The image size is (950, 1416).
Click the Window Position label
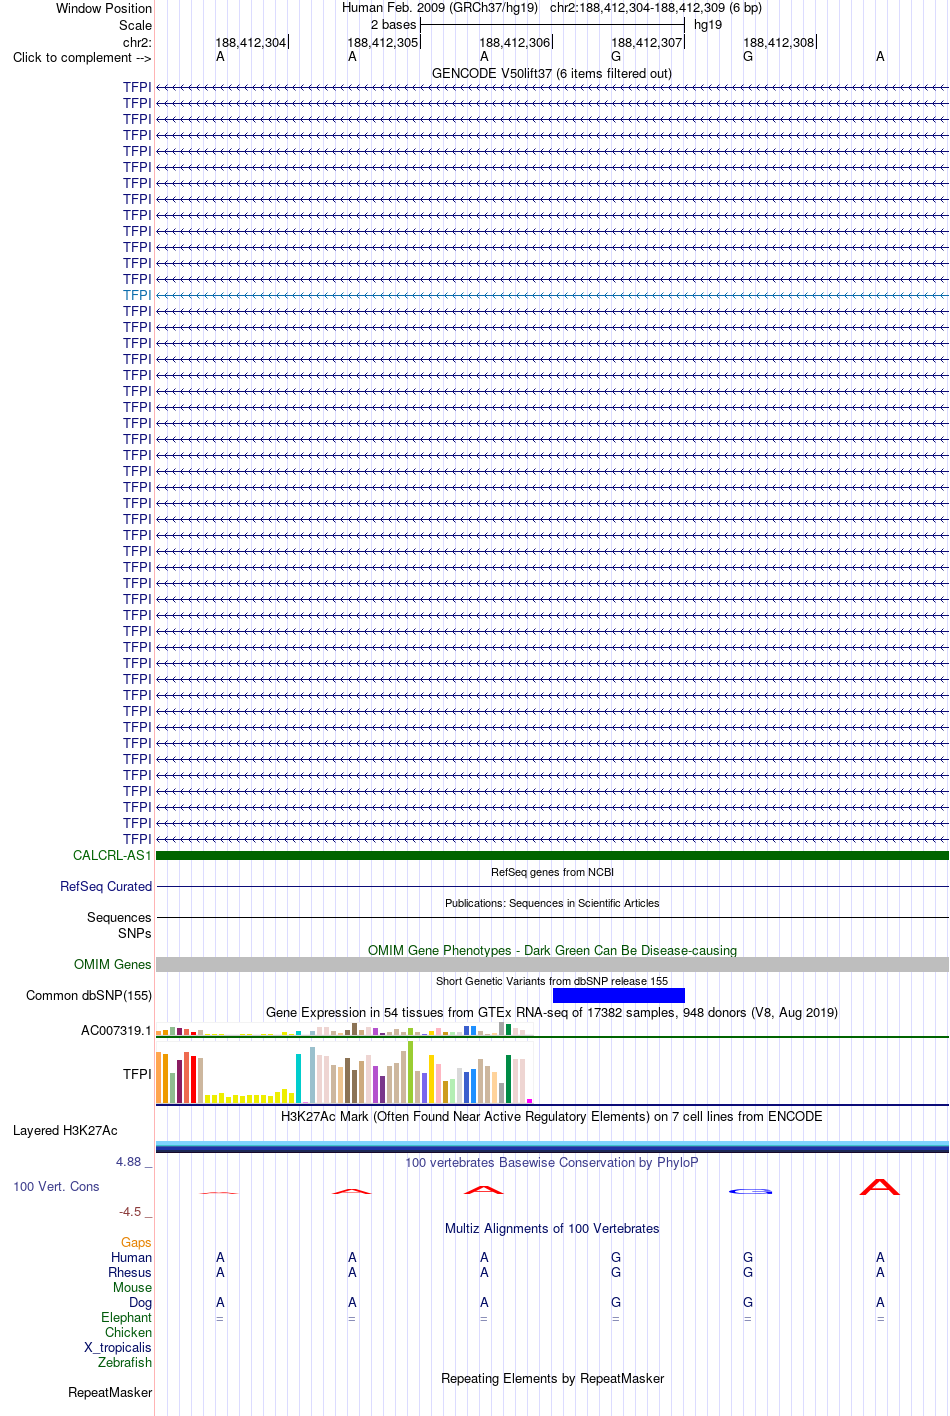(104, 8)
